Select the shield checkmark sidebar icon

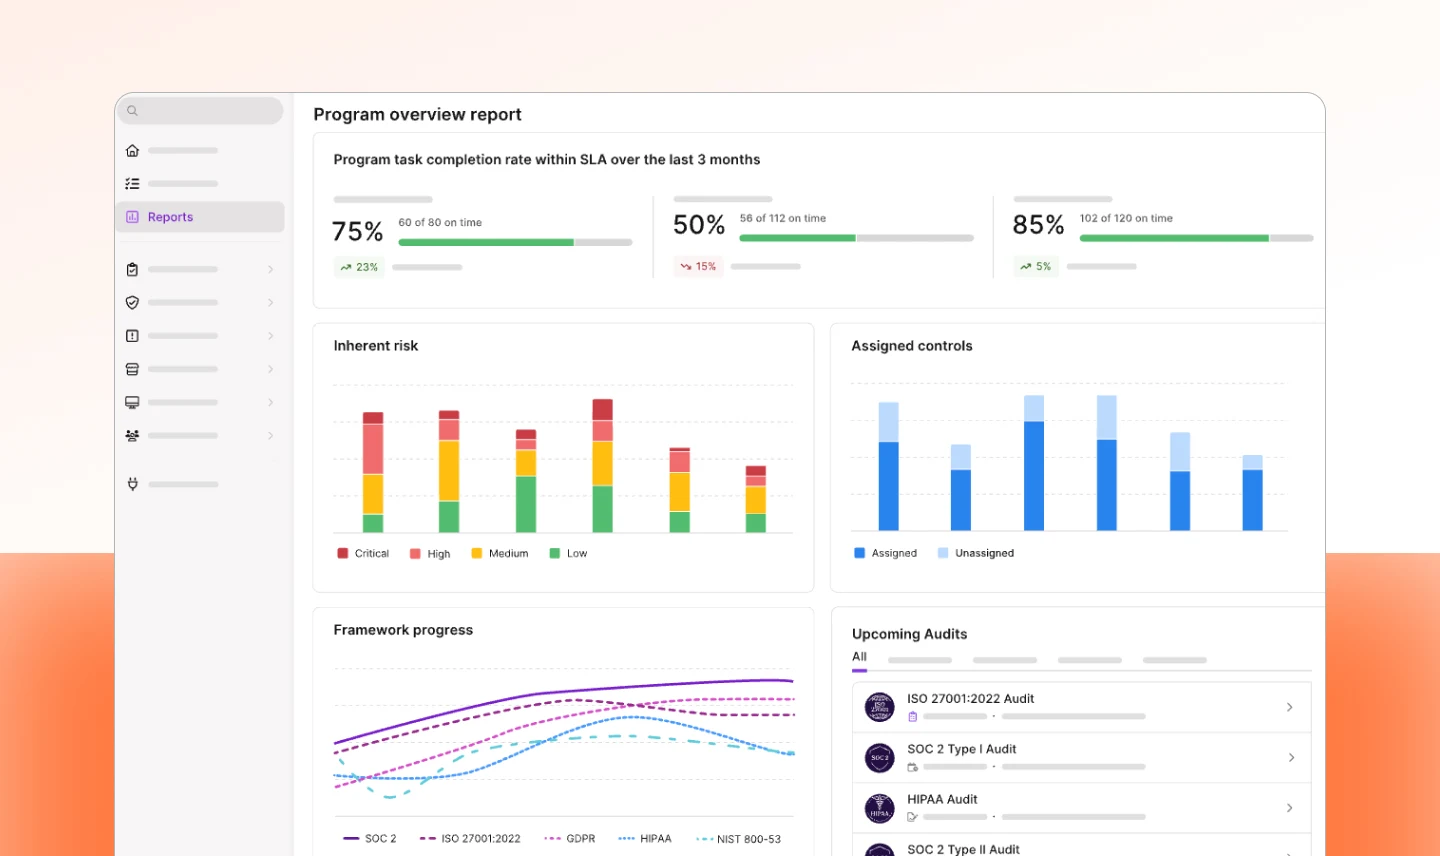pyautogui.click(x=132, y=303)
